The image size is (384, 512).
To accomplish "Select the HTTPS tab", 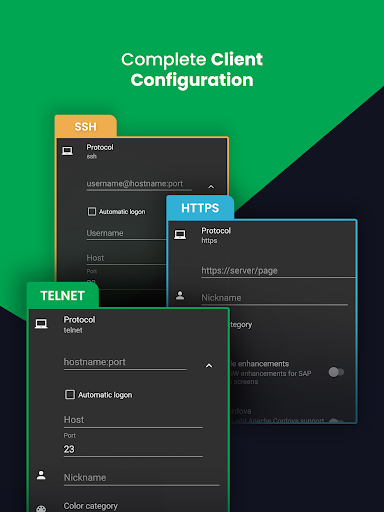I will (200, 208).
